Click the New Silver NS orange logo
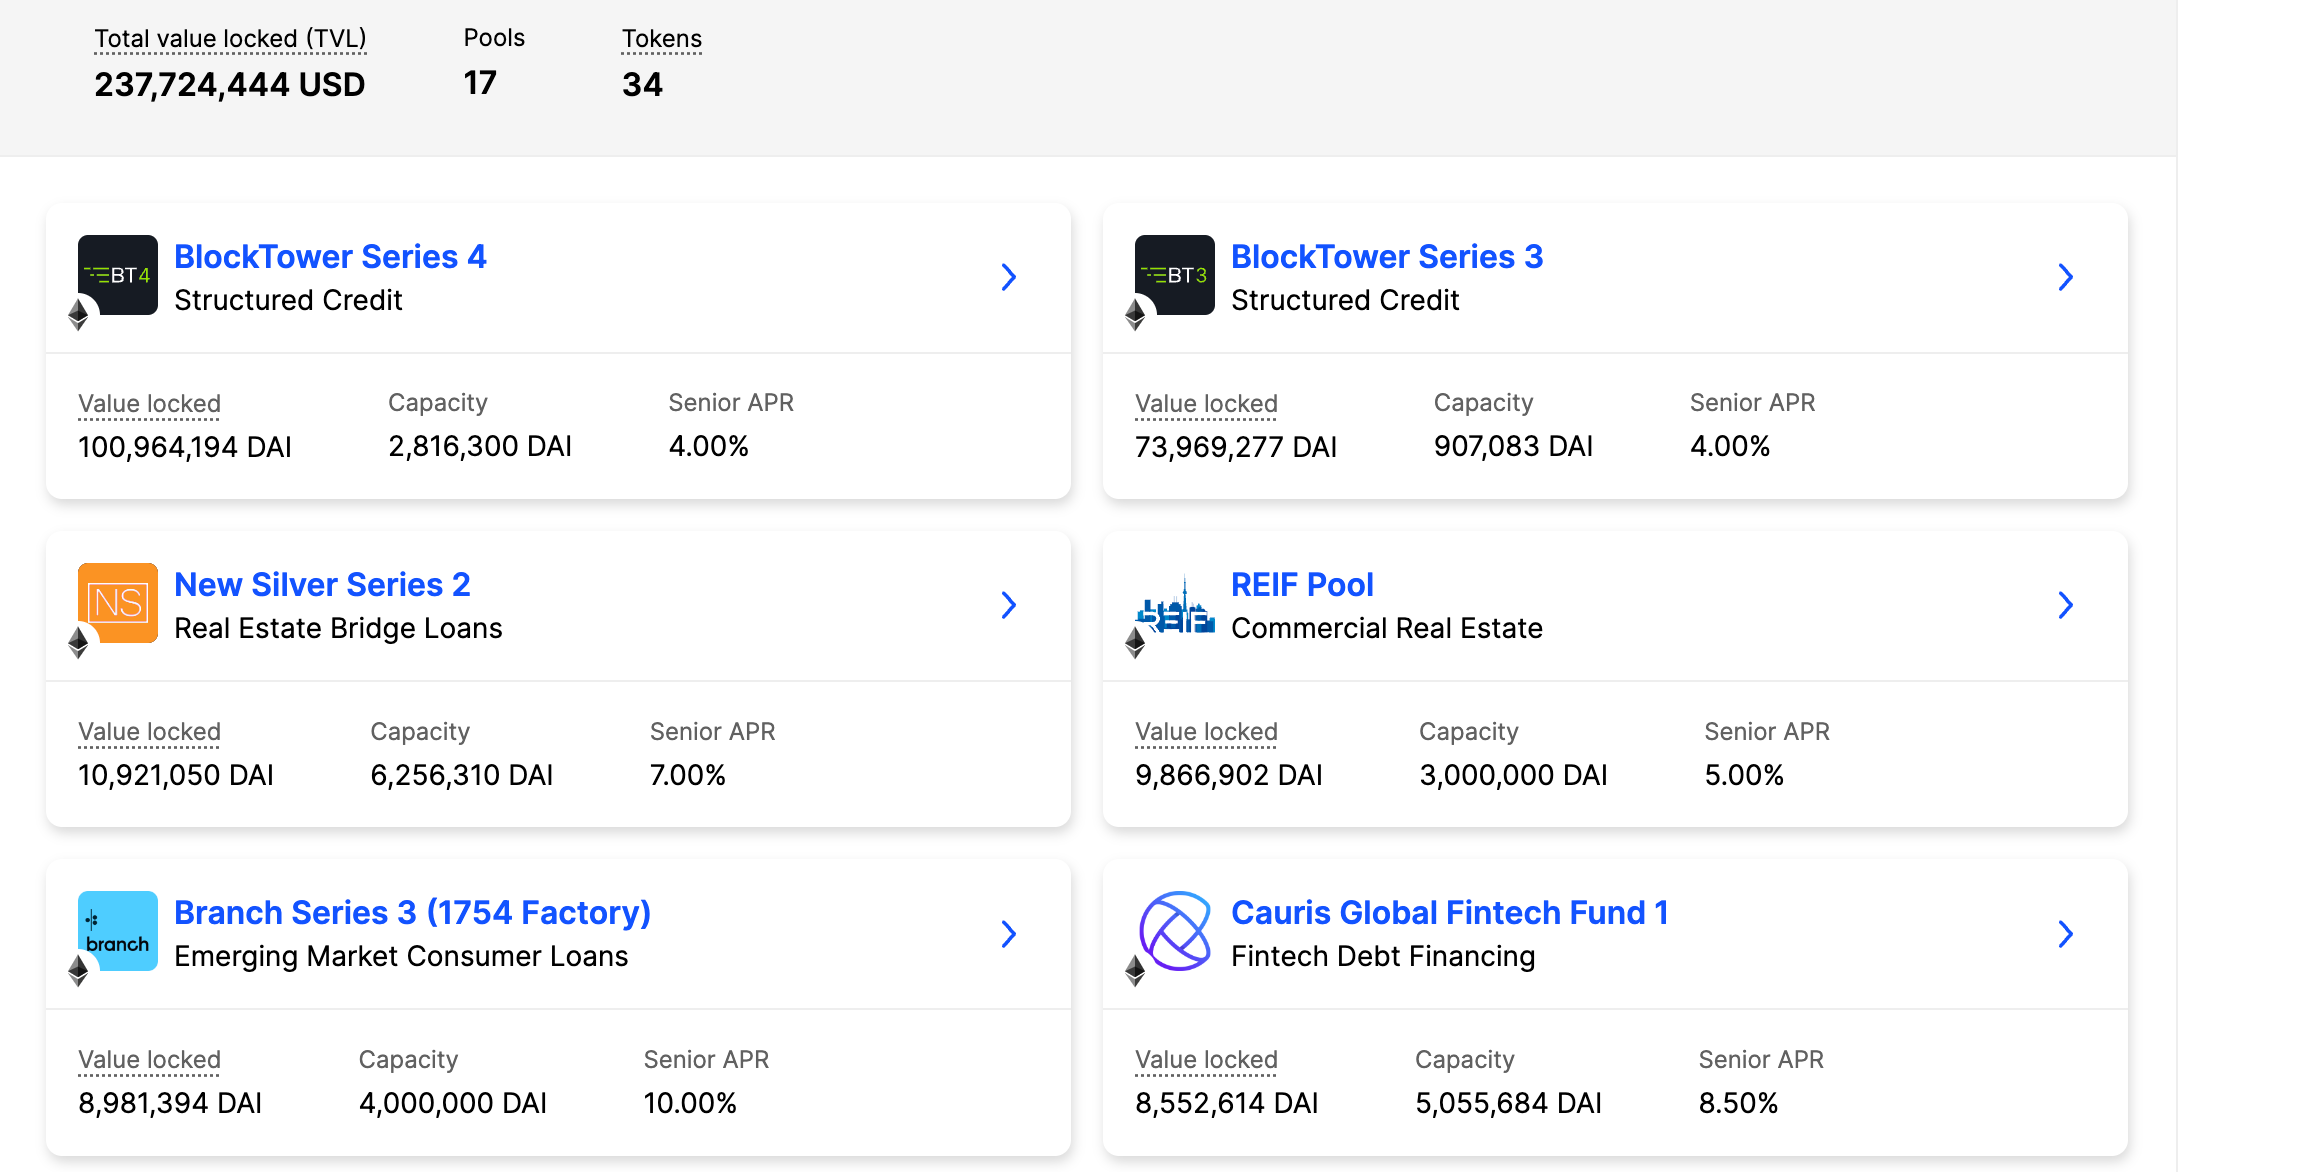Image resolution: width=2318 pixels, height=1172 pixels. (x=118, y=603)
